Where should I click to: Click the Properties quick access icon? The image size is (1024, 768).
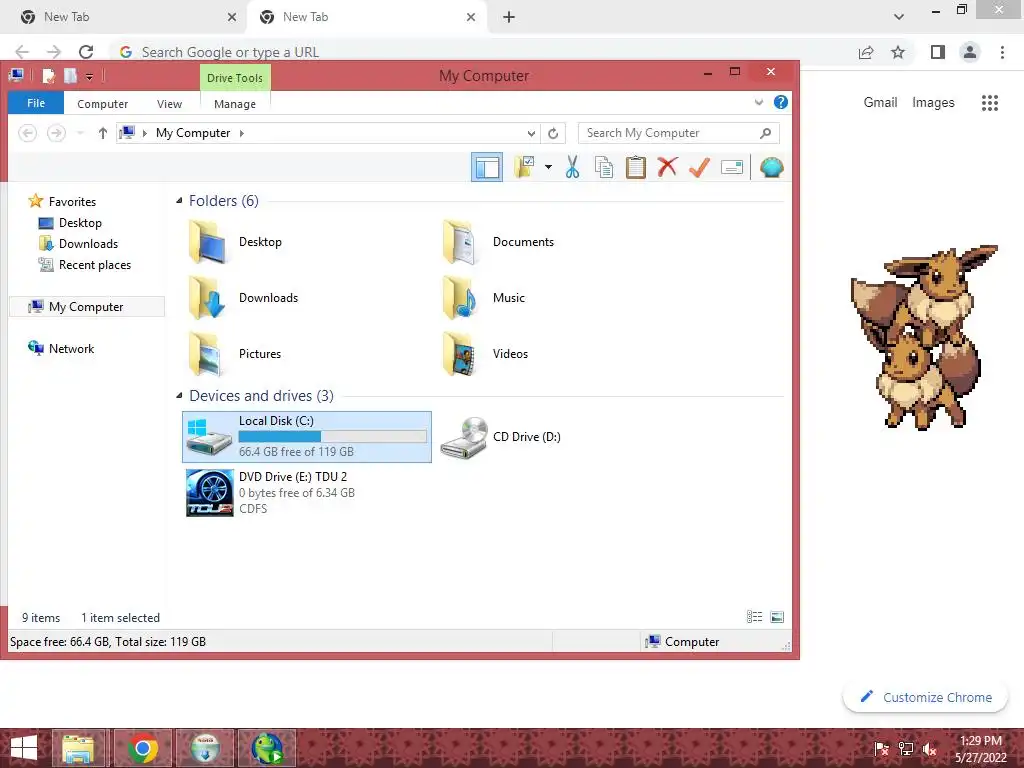point(48,76)
